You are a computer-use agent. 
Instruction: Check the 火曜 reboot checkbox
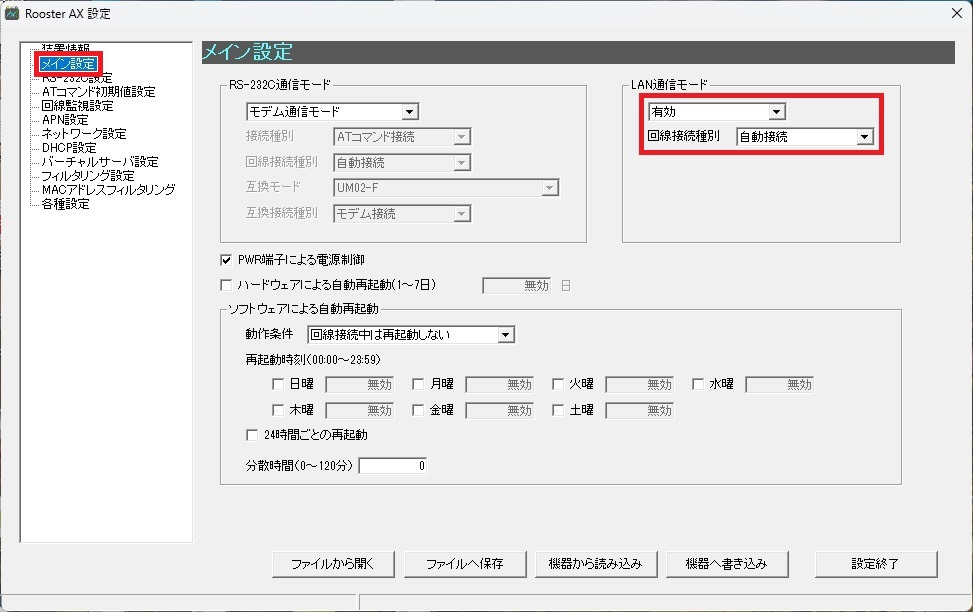pyautogui.click(x=558, y=384)
